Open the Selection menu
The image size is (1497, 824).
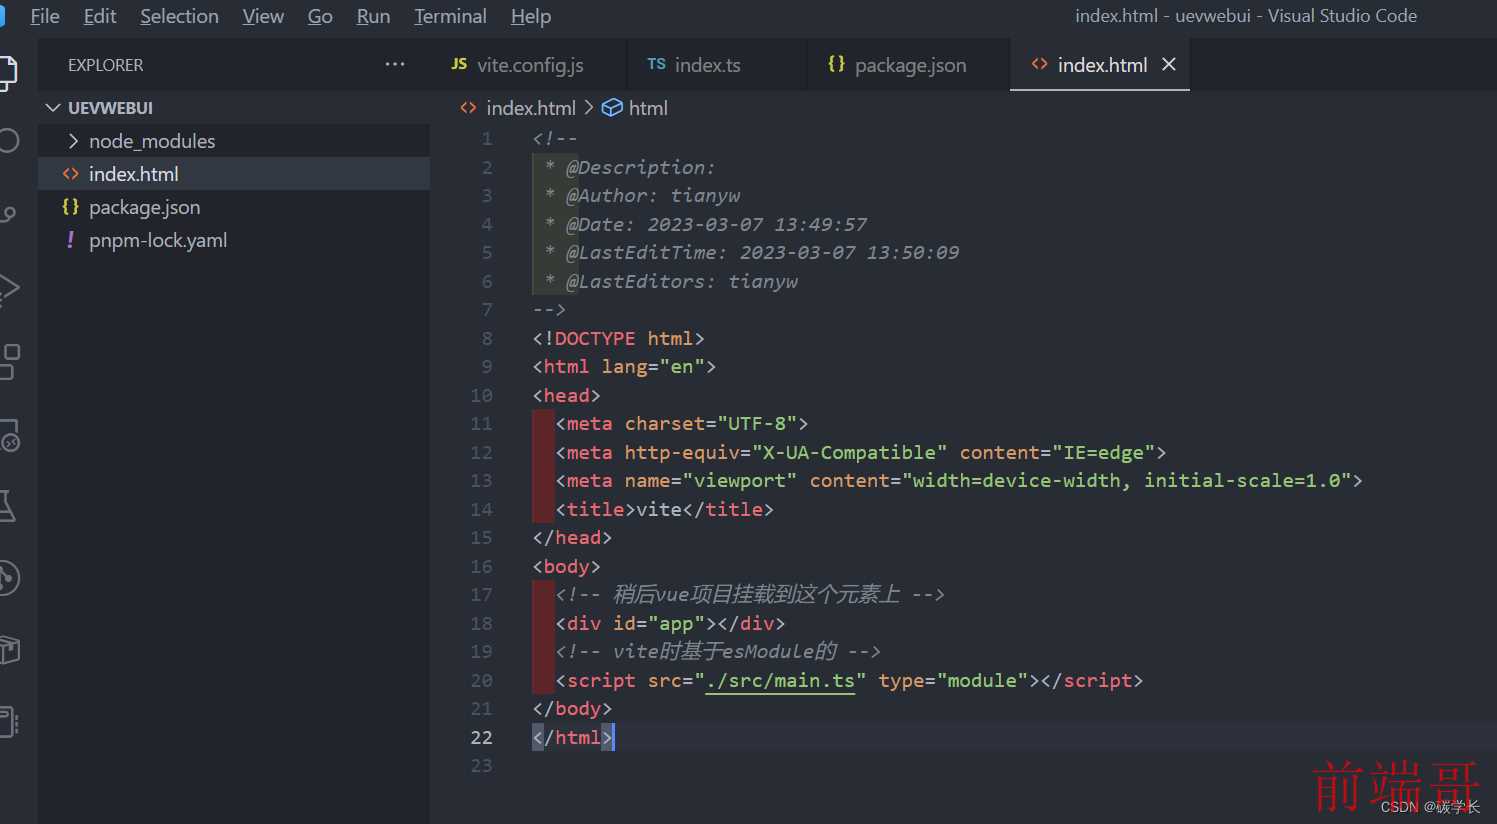point(179,16)
